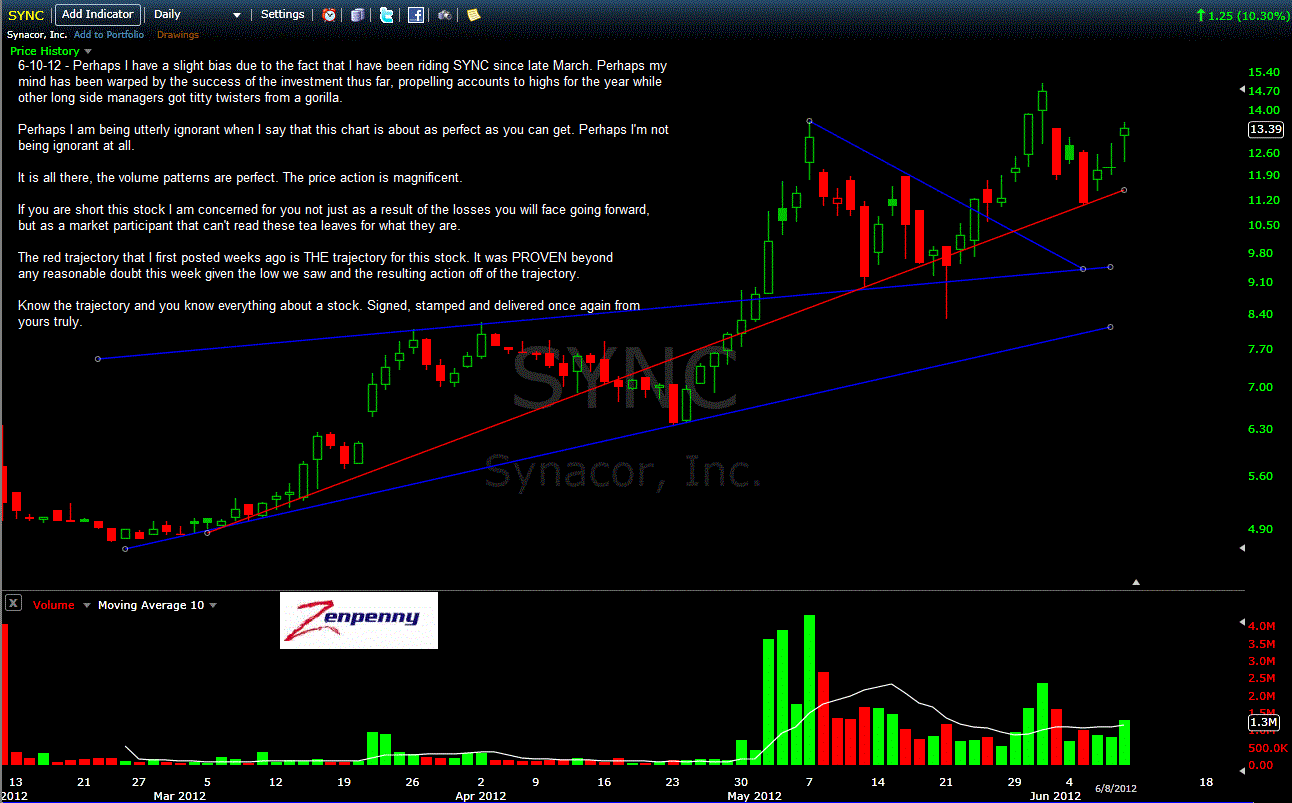The height and width of the screenshot is (803, 1292).
Task: Click the note line starting '6-10-12 - Perhaps'
Action: pos(342,65)
